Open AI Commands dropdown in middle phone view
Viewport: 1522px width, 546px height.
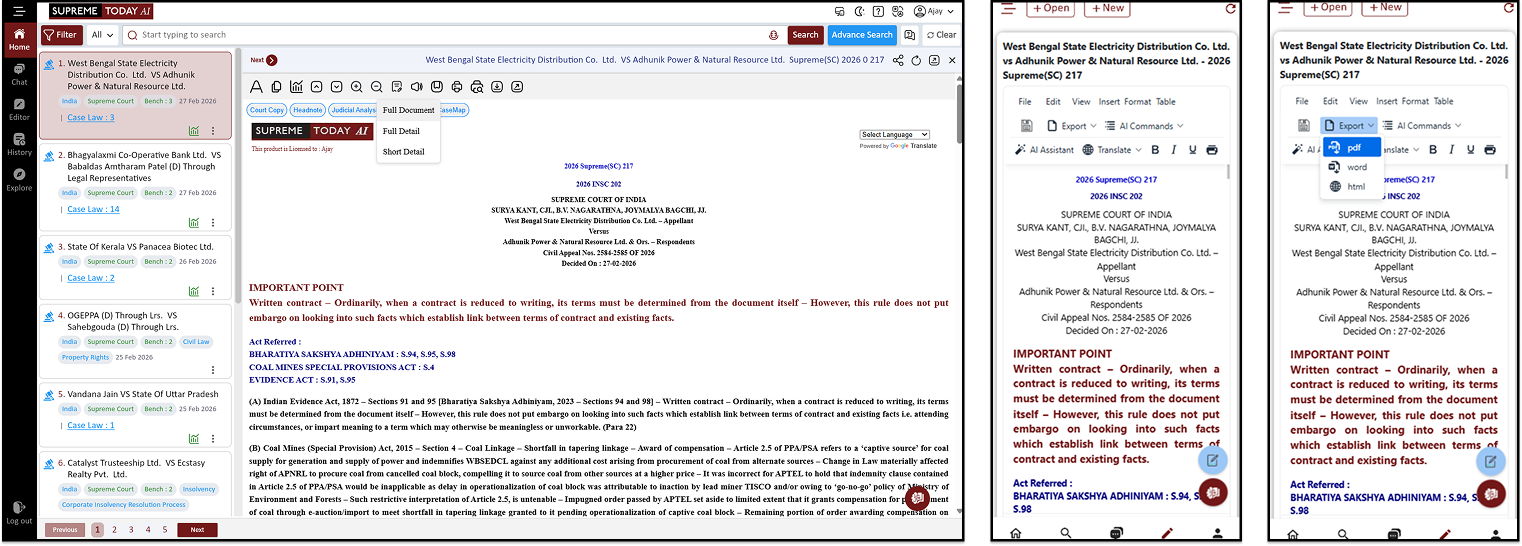[x=1144, y=126]
